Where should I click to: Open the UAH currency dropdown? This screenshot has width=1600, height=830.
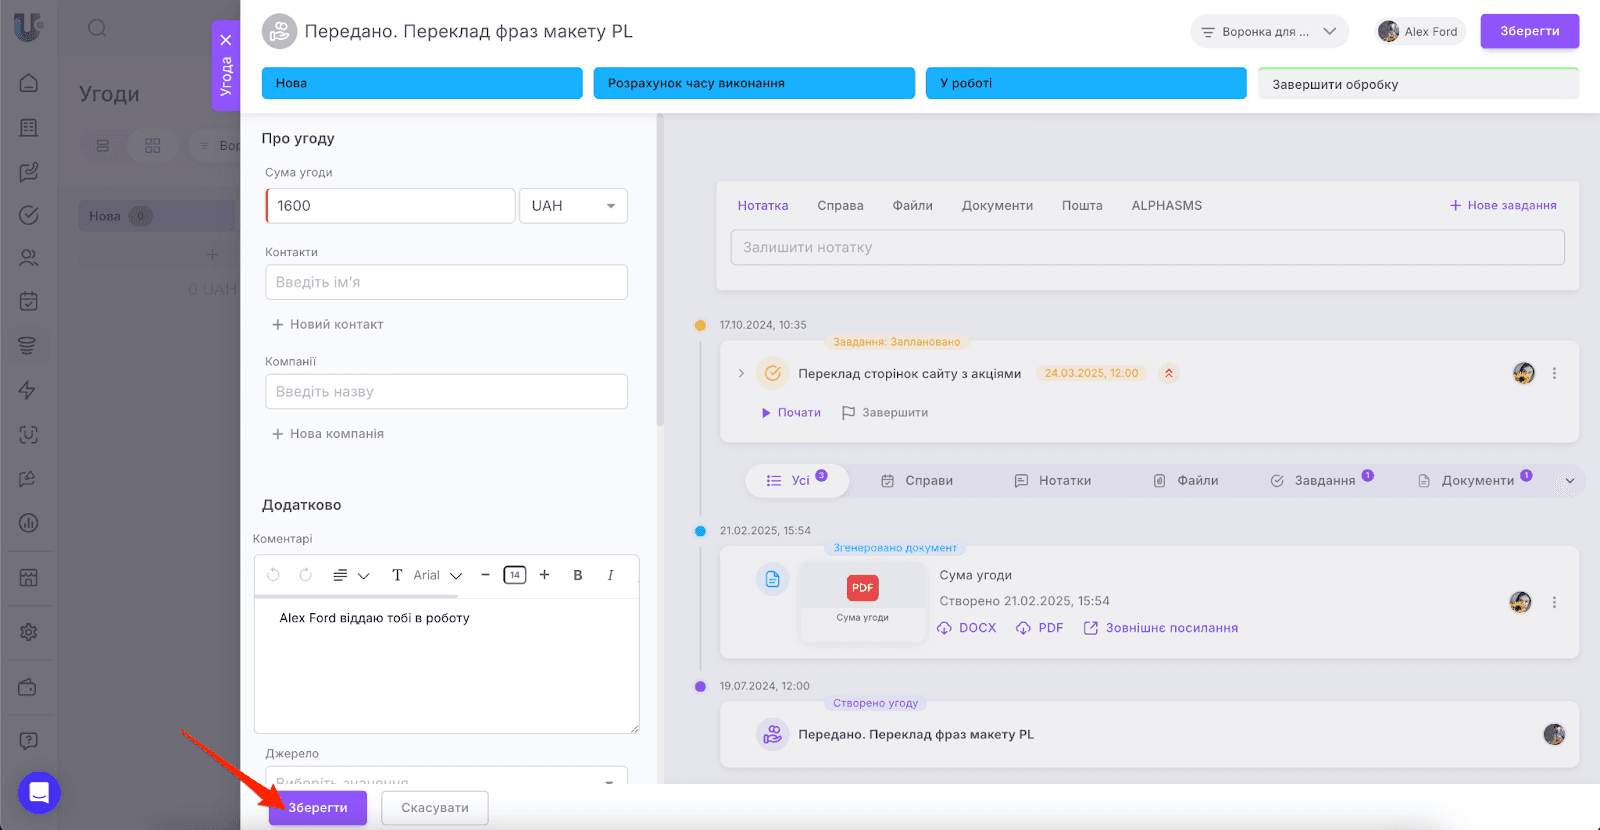click(x=573, y=206)
